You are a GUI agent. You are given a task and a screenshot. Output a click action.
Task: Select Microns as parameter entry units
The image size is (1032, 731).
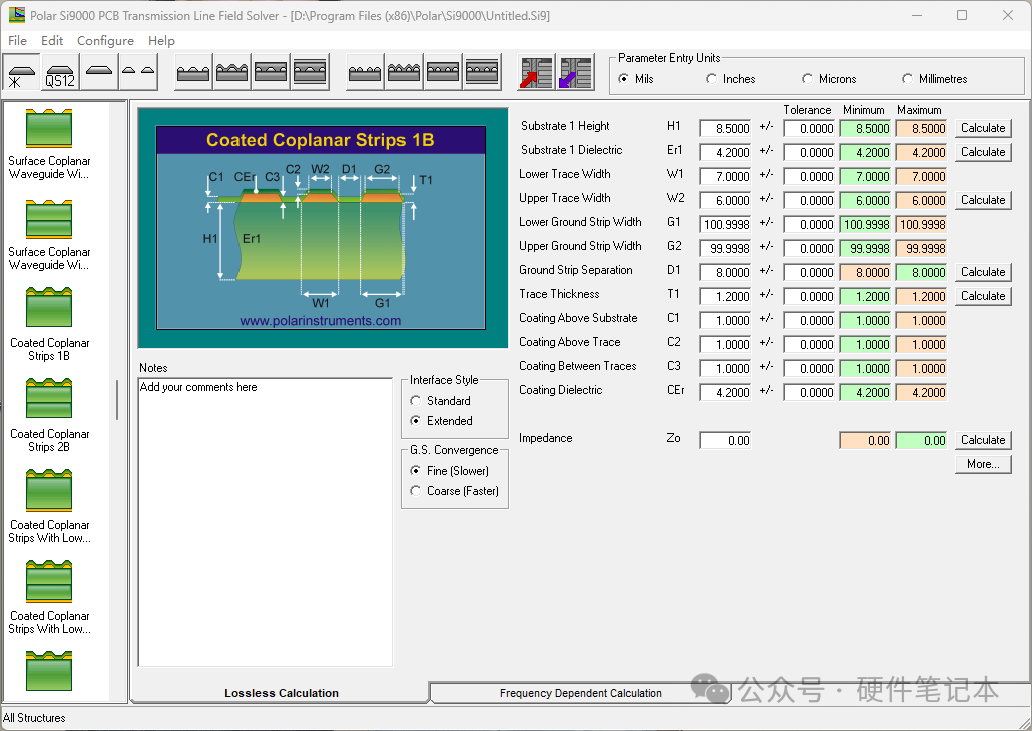pos(829,79)
